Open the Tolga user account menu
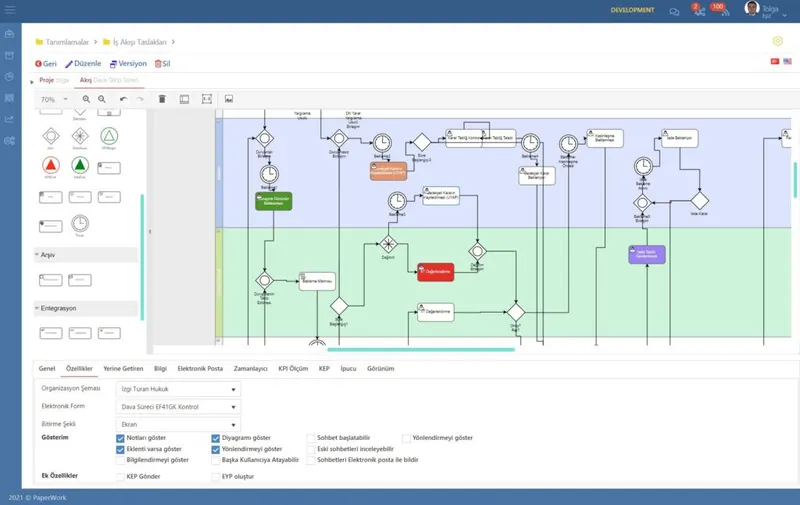 [766, 10]
